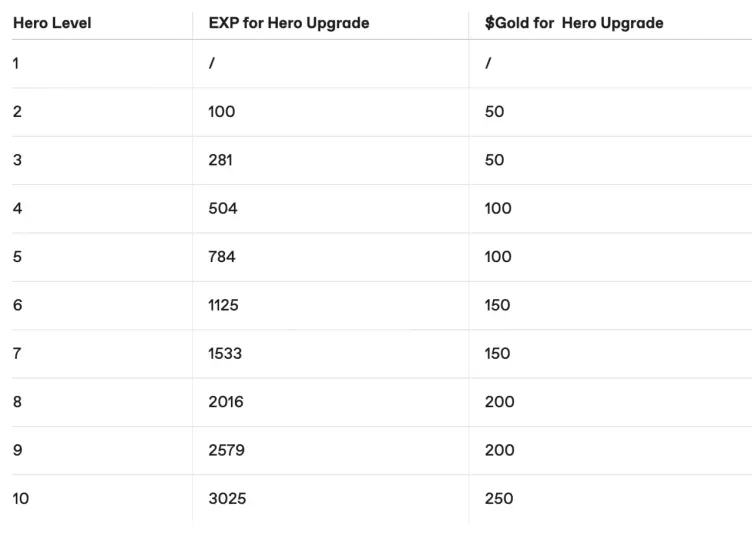Select the EXP value 281 cell

[x=220, y=160]
